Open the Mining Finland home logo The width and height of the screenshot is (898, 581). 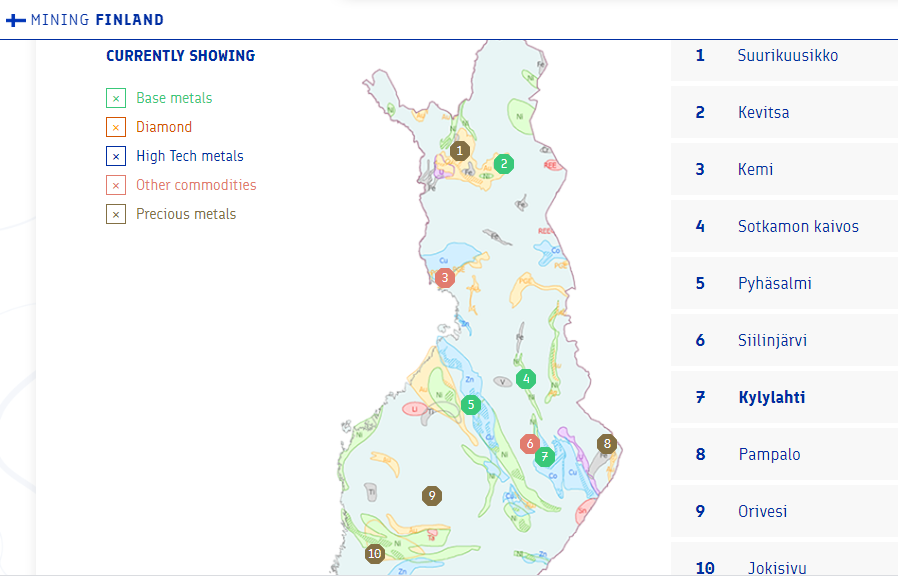point(86,20)
